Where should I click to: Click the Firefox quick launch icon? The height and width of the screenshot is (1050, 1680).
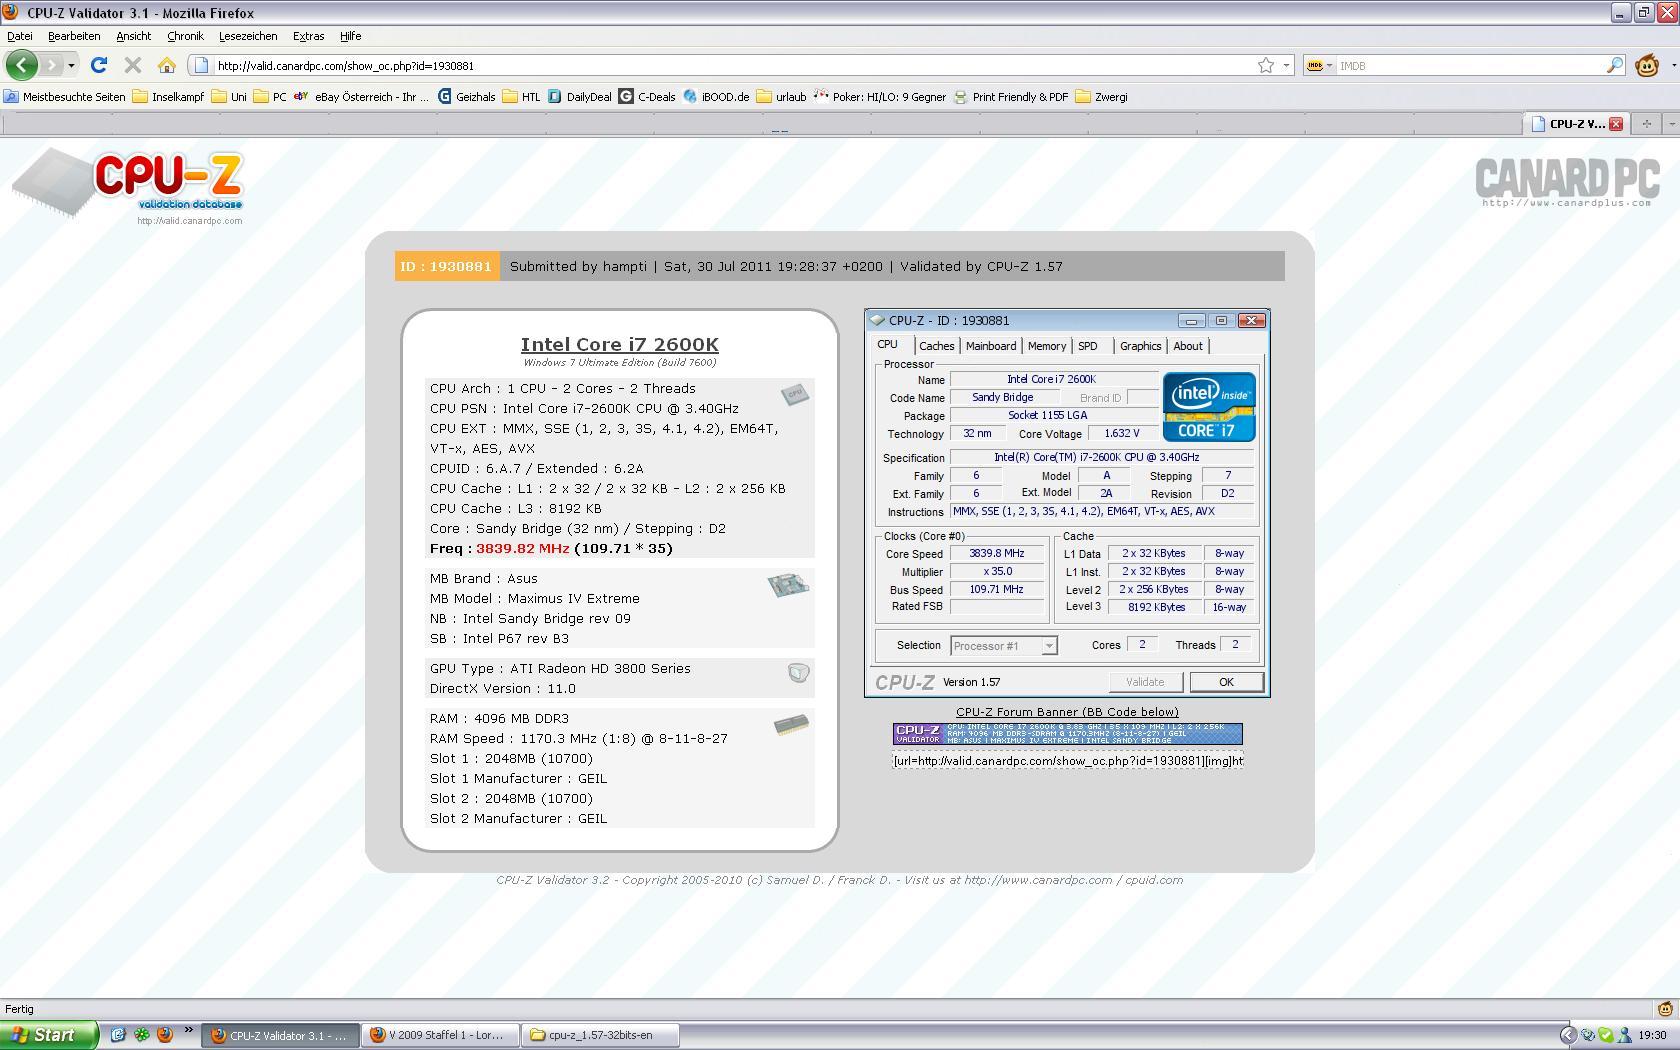coord(165,1035)
